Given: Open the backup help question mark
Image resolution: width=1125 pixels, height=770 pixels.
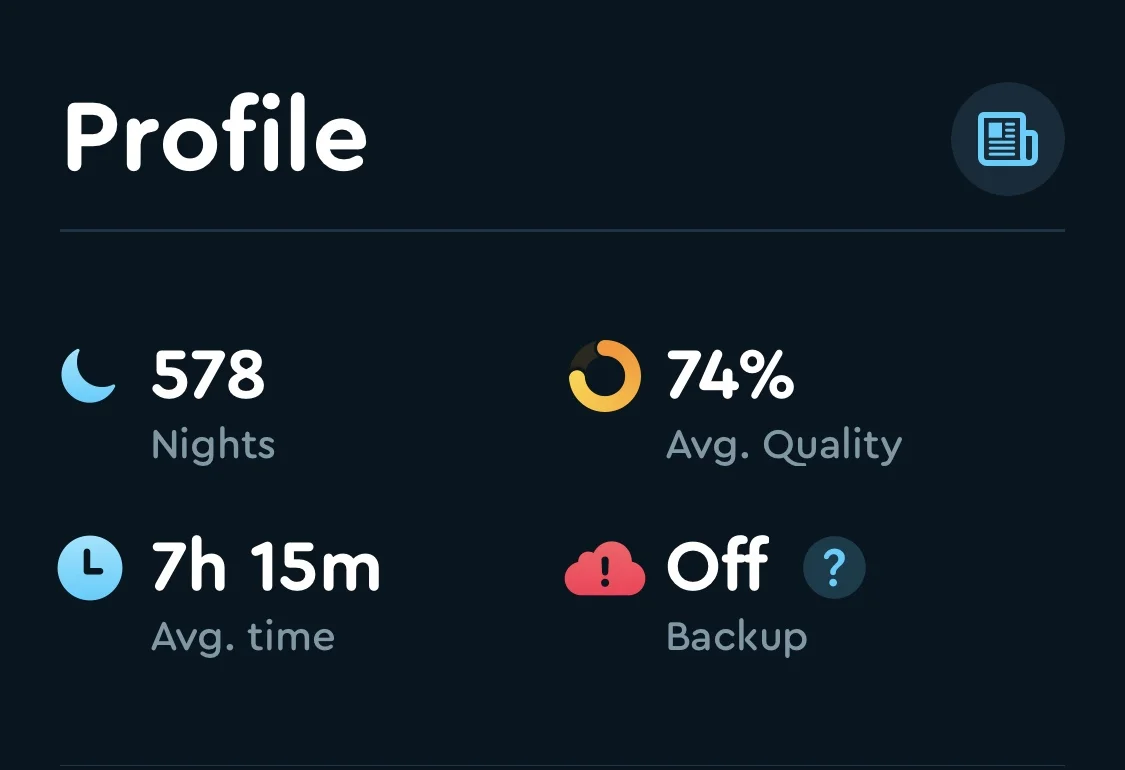Looking at the screenshot, I should point(834,568).
